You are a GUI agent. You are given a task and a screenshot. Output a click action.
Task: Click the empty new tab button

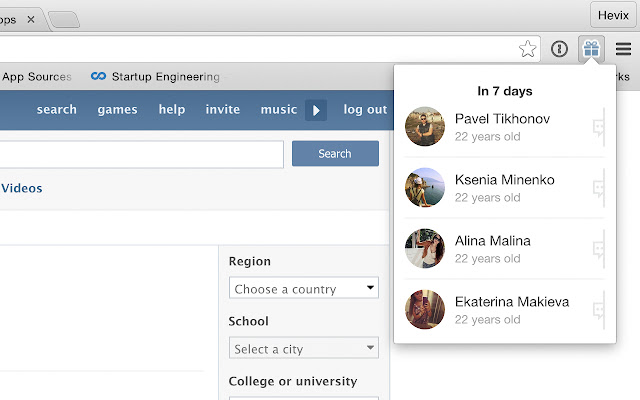pyautogui.click(x=63, y=19)
